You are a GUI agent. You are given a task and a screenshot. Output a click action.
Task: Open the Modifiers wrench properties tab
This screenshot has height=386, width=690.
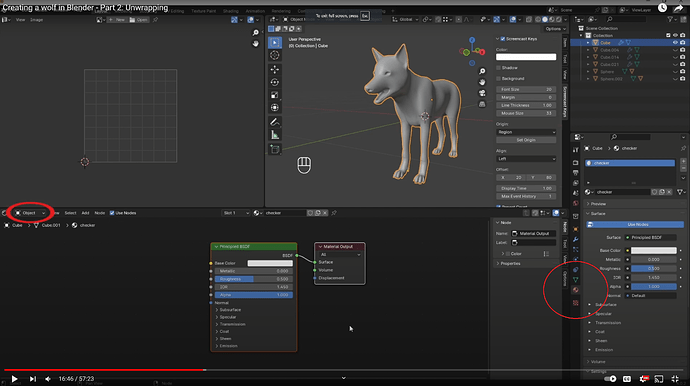tap(576, 239)
